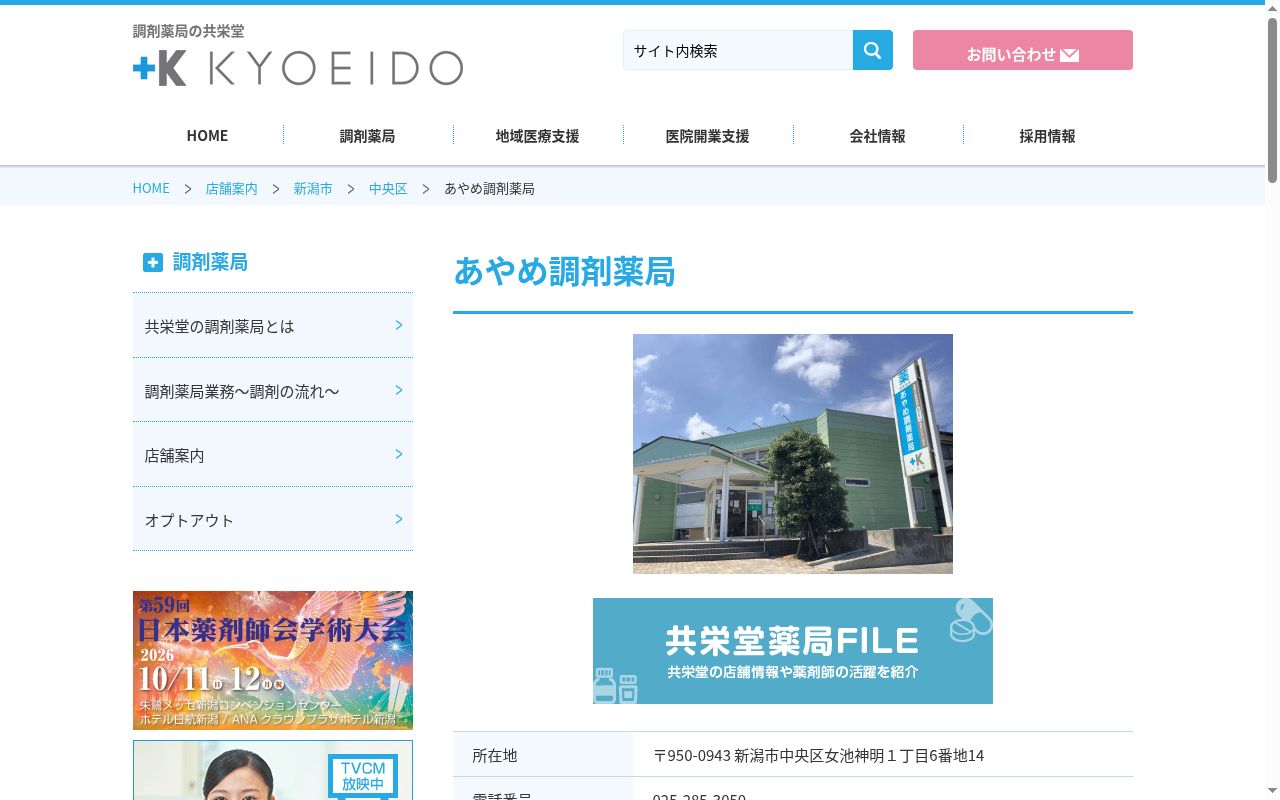Image resolution: width=1280 pixels, height=800 pixels.
Task: Open the TVCM放映中 banner
Action: (x=273, y=770)
